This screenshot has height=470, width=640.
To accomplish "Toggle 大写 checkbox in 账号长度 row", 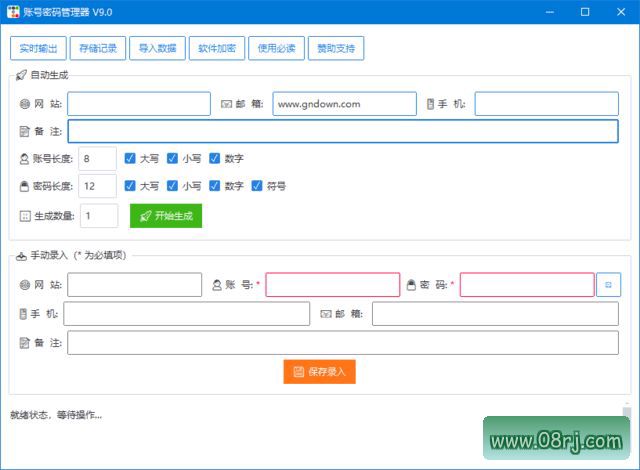I will click(130, 158).
